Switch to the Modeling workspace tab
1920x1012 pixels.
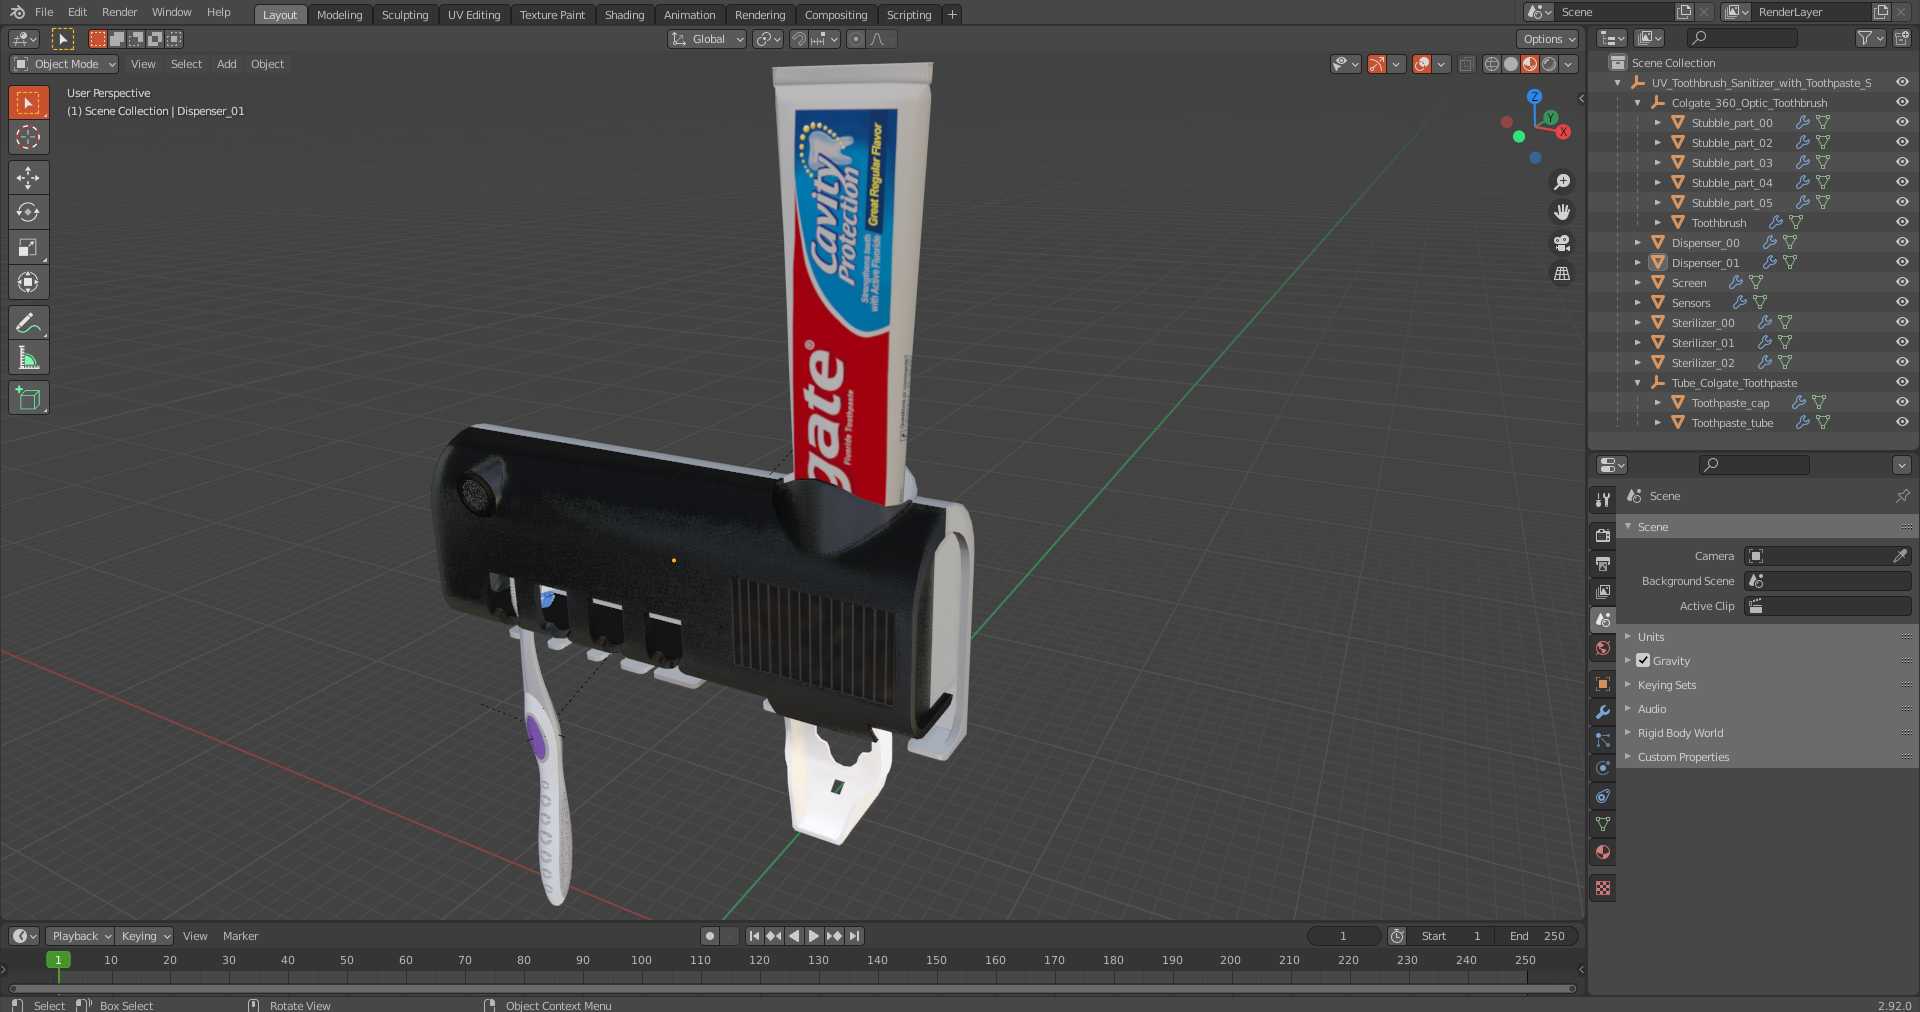click(x=339, y=15)
